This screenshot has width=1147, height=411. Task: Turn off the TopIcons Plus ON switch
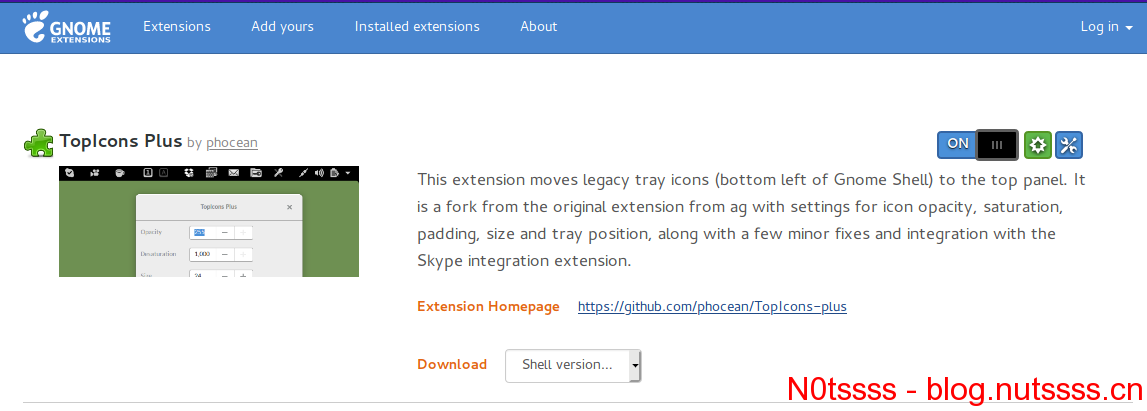click(x=977, y=145)
